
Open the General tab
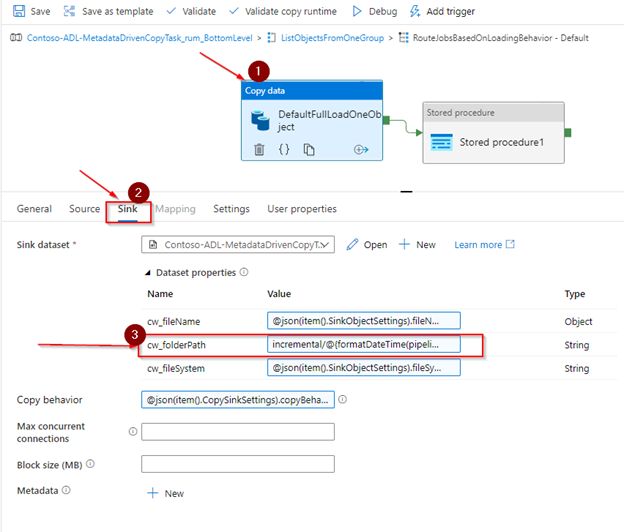pyautogui.click(x=34, y=209)
